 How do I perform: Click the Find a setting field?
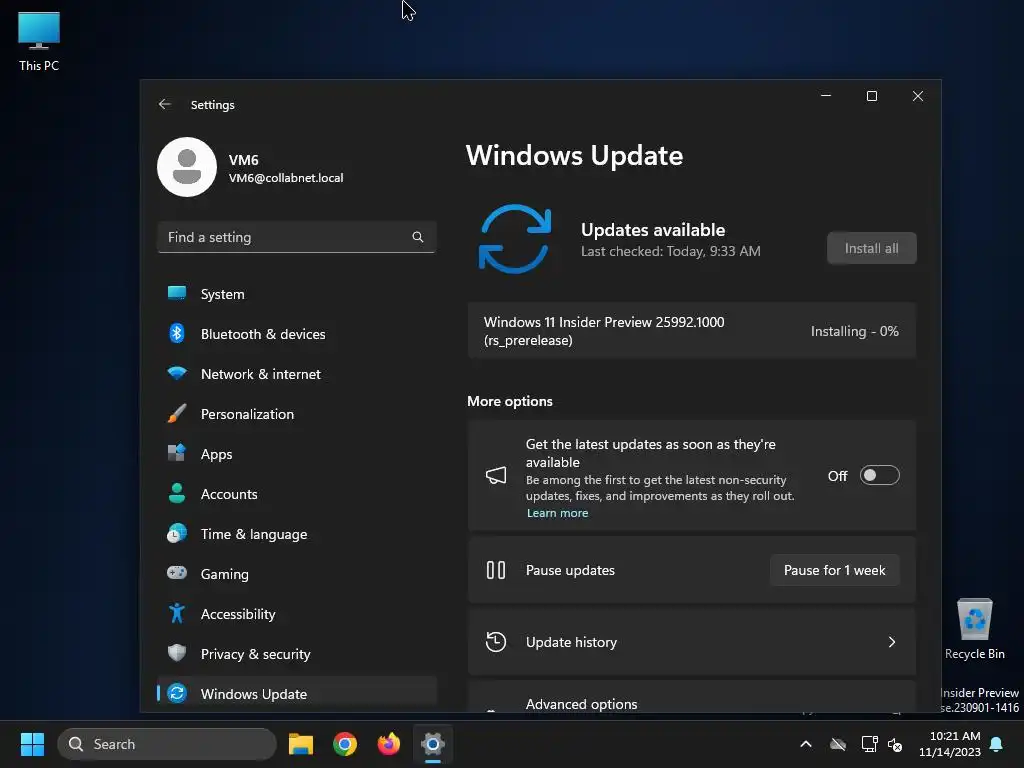pos(296,237)
